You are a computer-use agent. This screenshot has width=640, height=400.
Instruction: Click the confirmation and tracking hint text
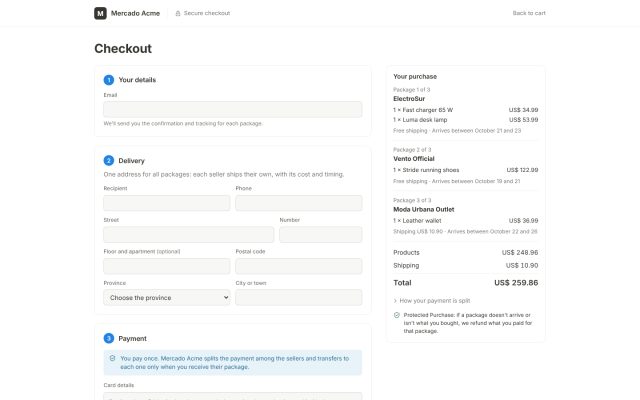pos(183,123)
